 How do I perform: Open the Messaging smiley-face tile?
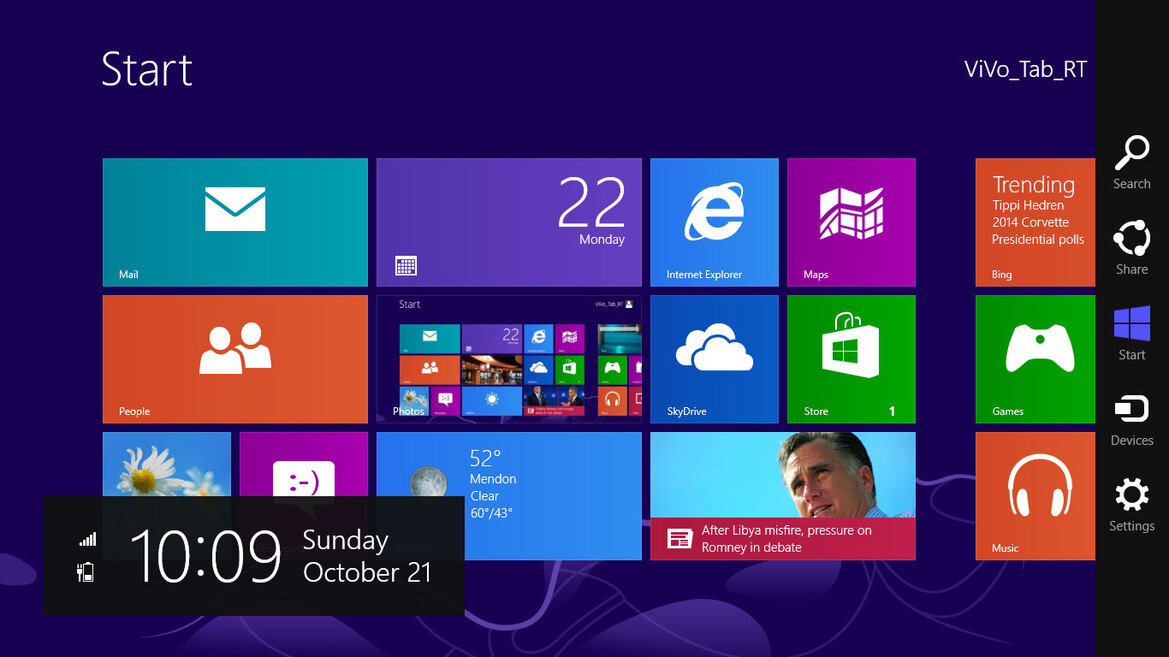coord(303,464)
